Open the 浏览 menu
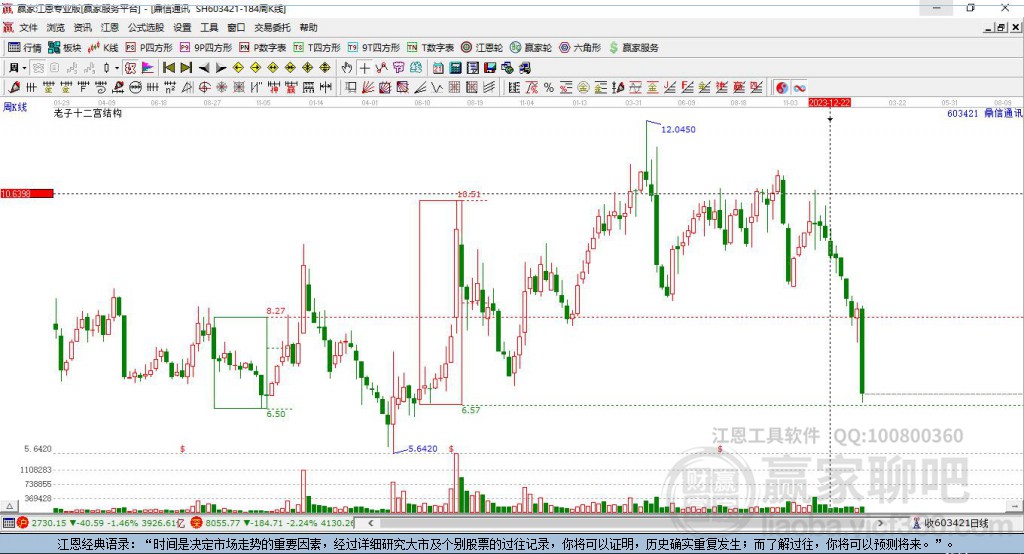Viewport: 1024px width, 554px height. (56, 27)
